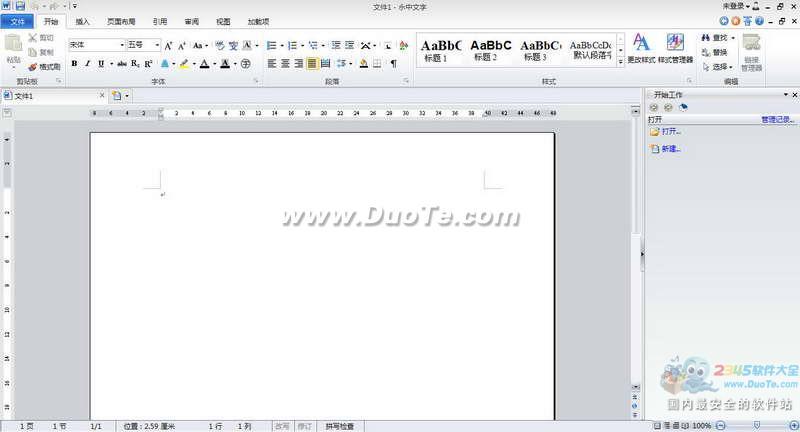This screenshot has height=432, width=800.
Task: Click the zoom slider in status bar
Action: point(755,426)
